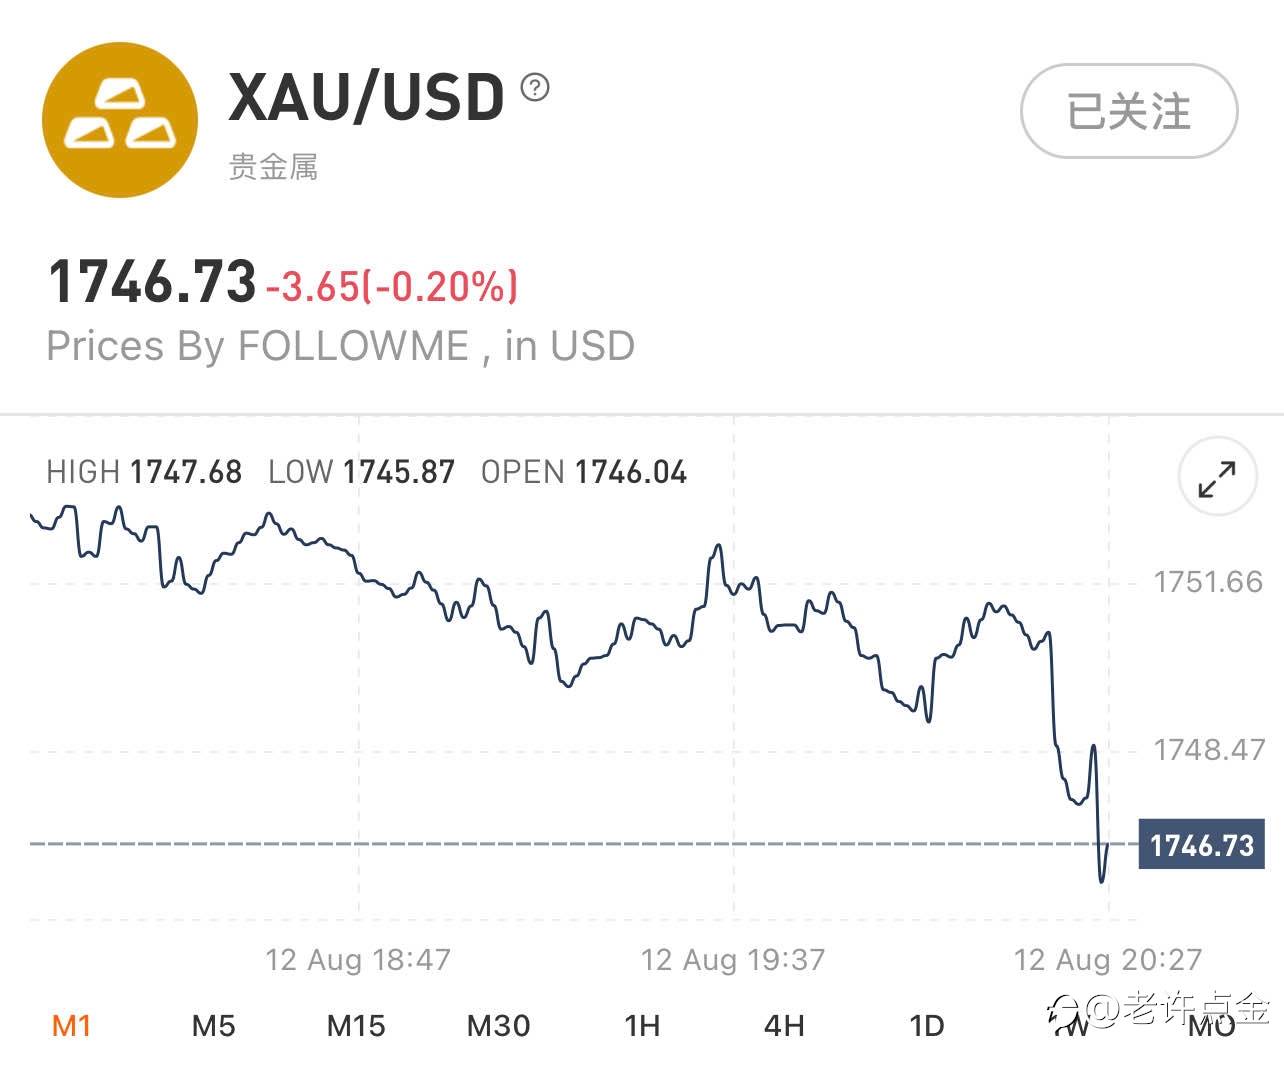
Task: Click the question mark help icon
Action: (x=535, y=88)
